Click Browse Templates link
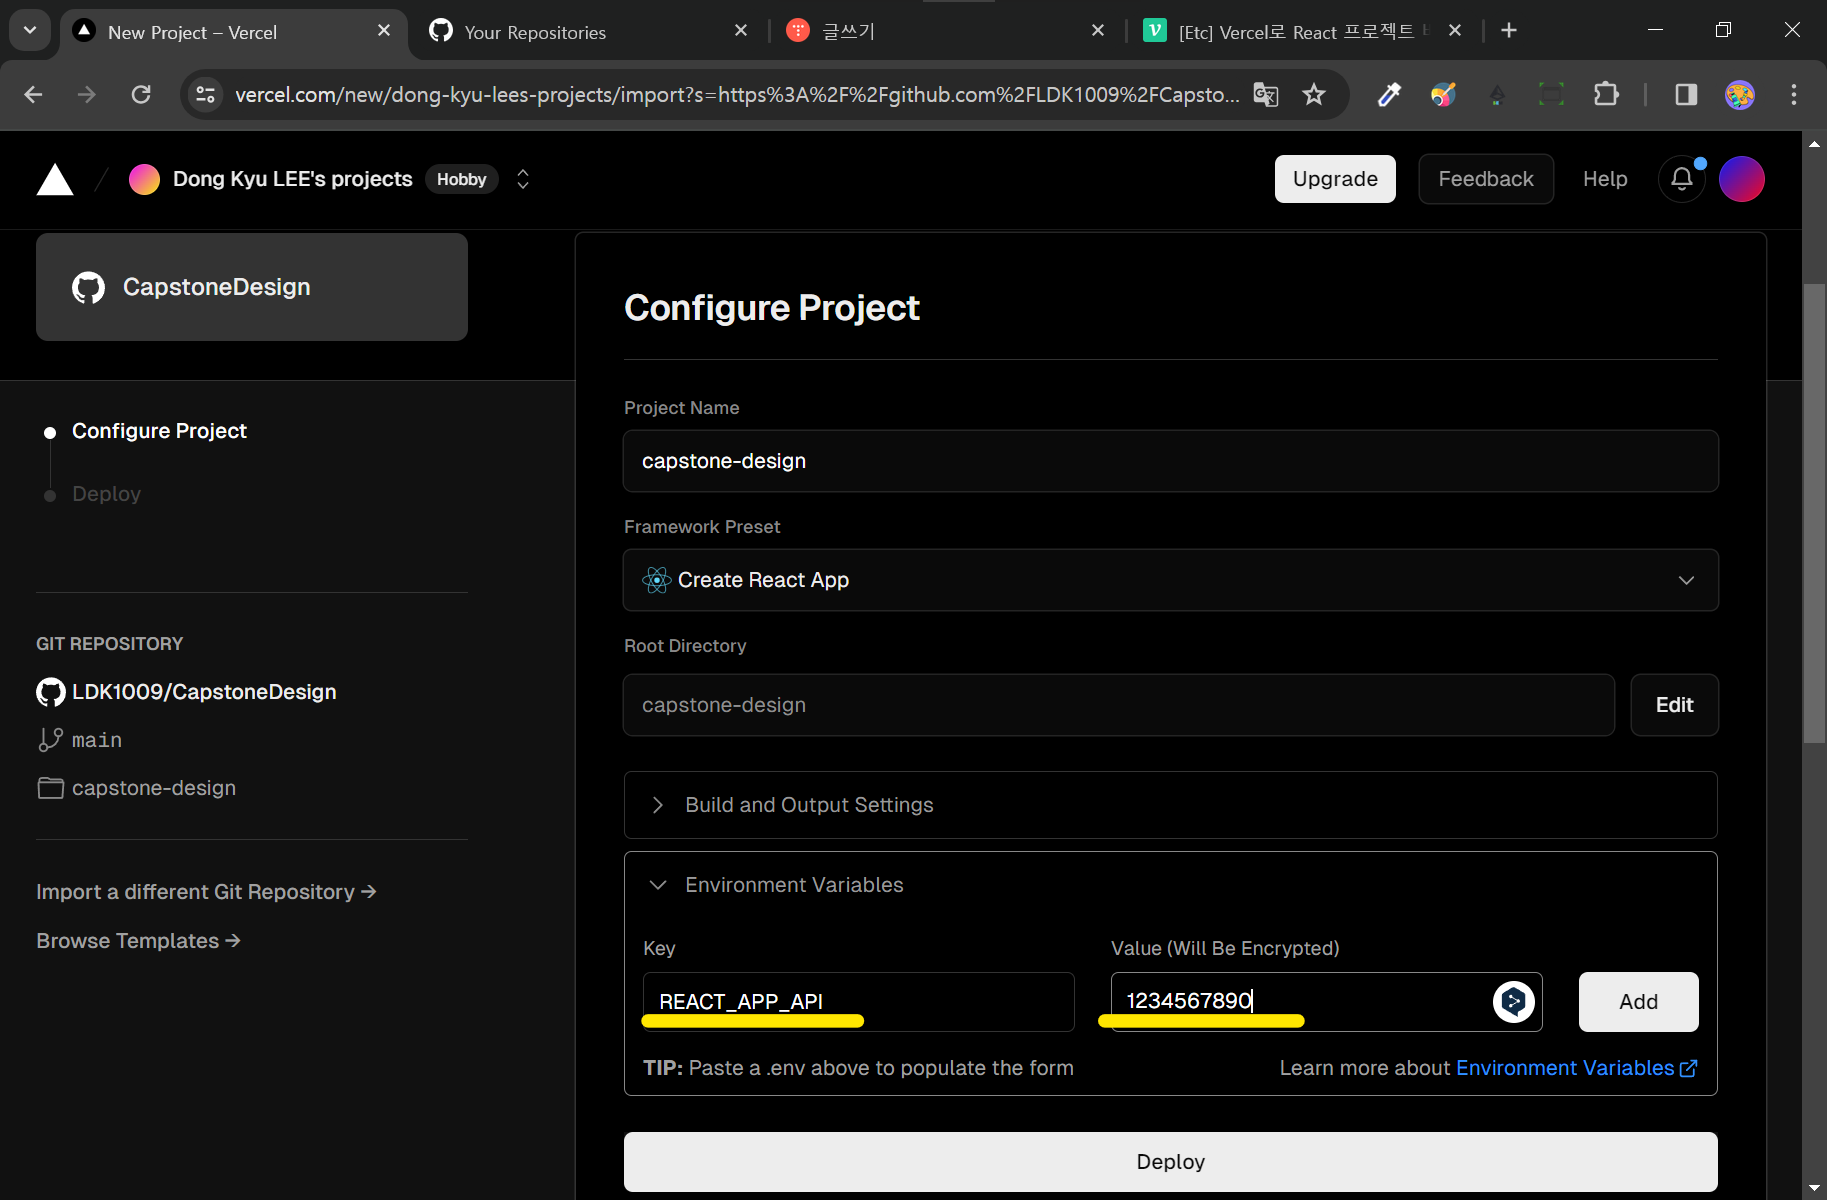This screenshot has width=1827, height=1200. tap(138, 941)
